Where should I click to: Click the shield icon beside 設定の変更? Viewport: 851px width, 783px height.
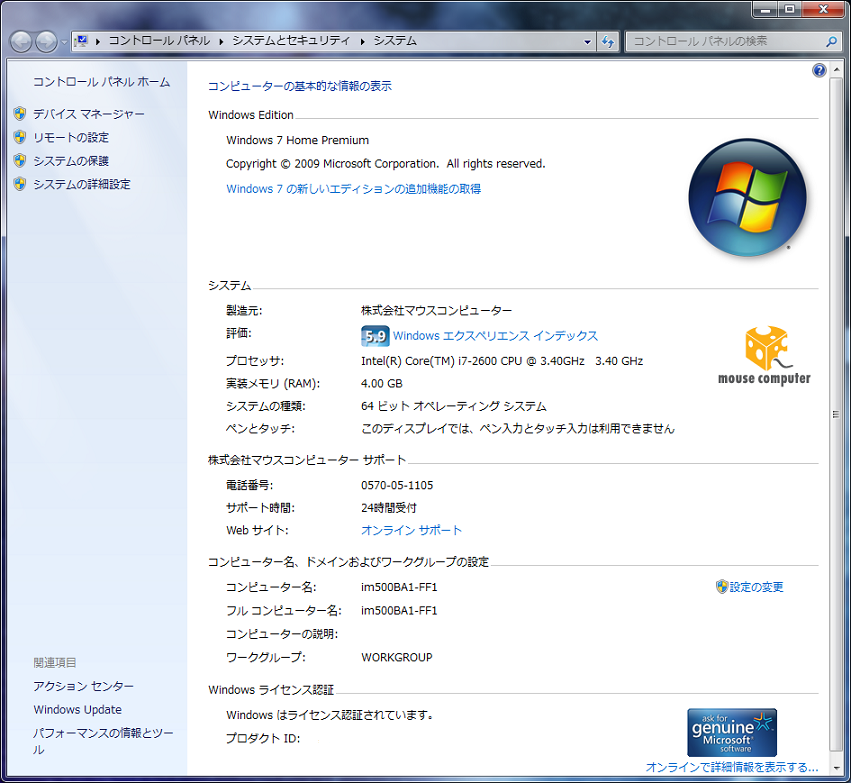[x=721, y=587]
